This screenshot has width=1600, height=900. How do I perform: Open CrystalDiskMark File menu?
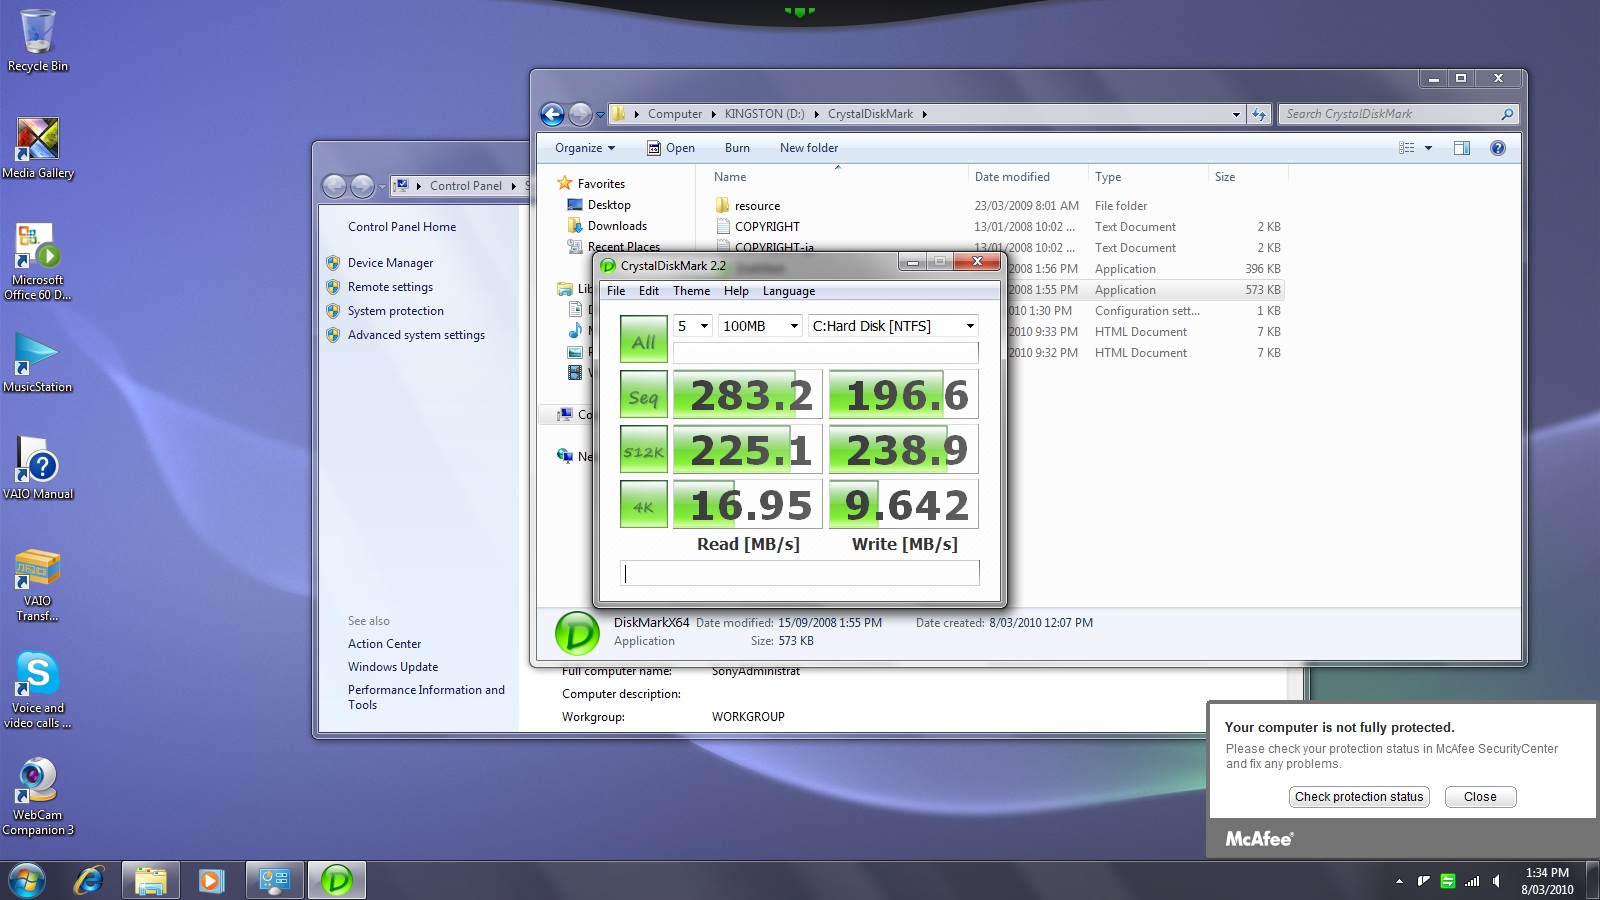[616, 291]
